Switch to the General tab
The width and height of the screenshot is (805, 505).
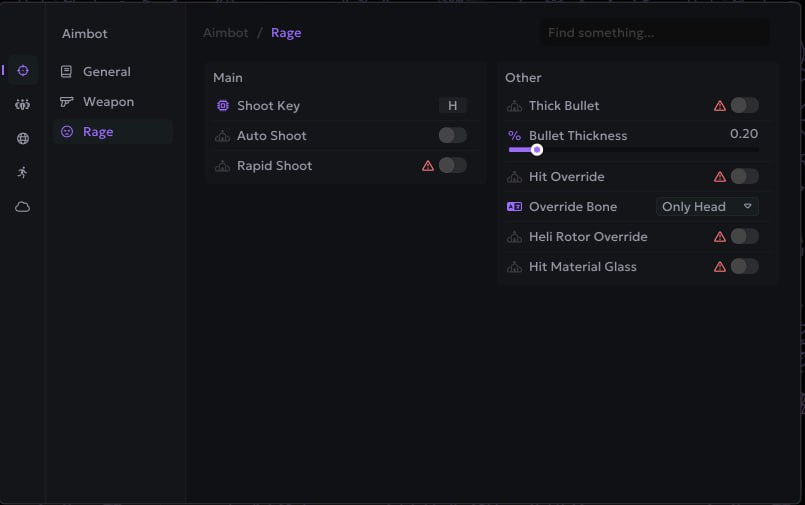pos(106,72)
